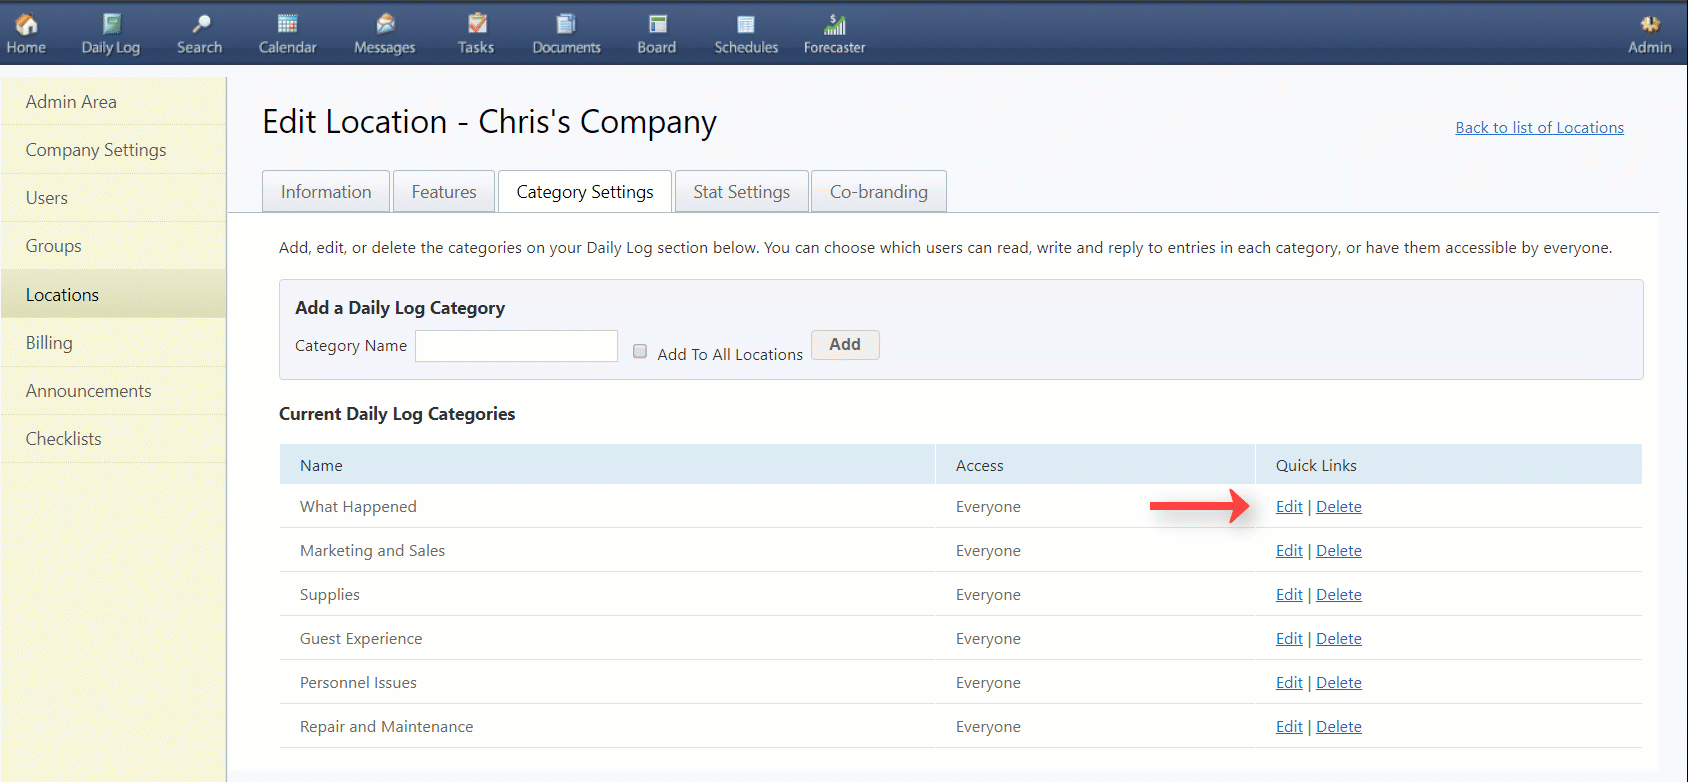This screenshot has width=1688, height=782.
Task: Click the Category Name text field
Action: coord(516,346)
